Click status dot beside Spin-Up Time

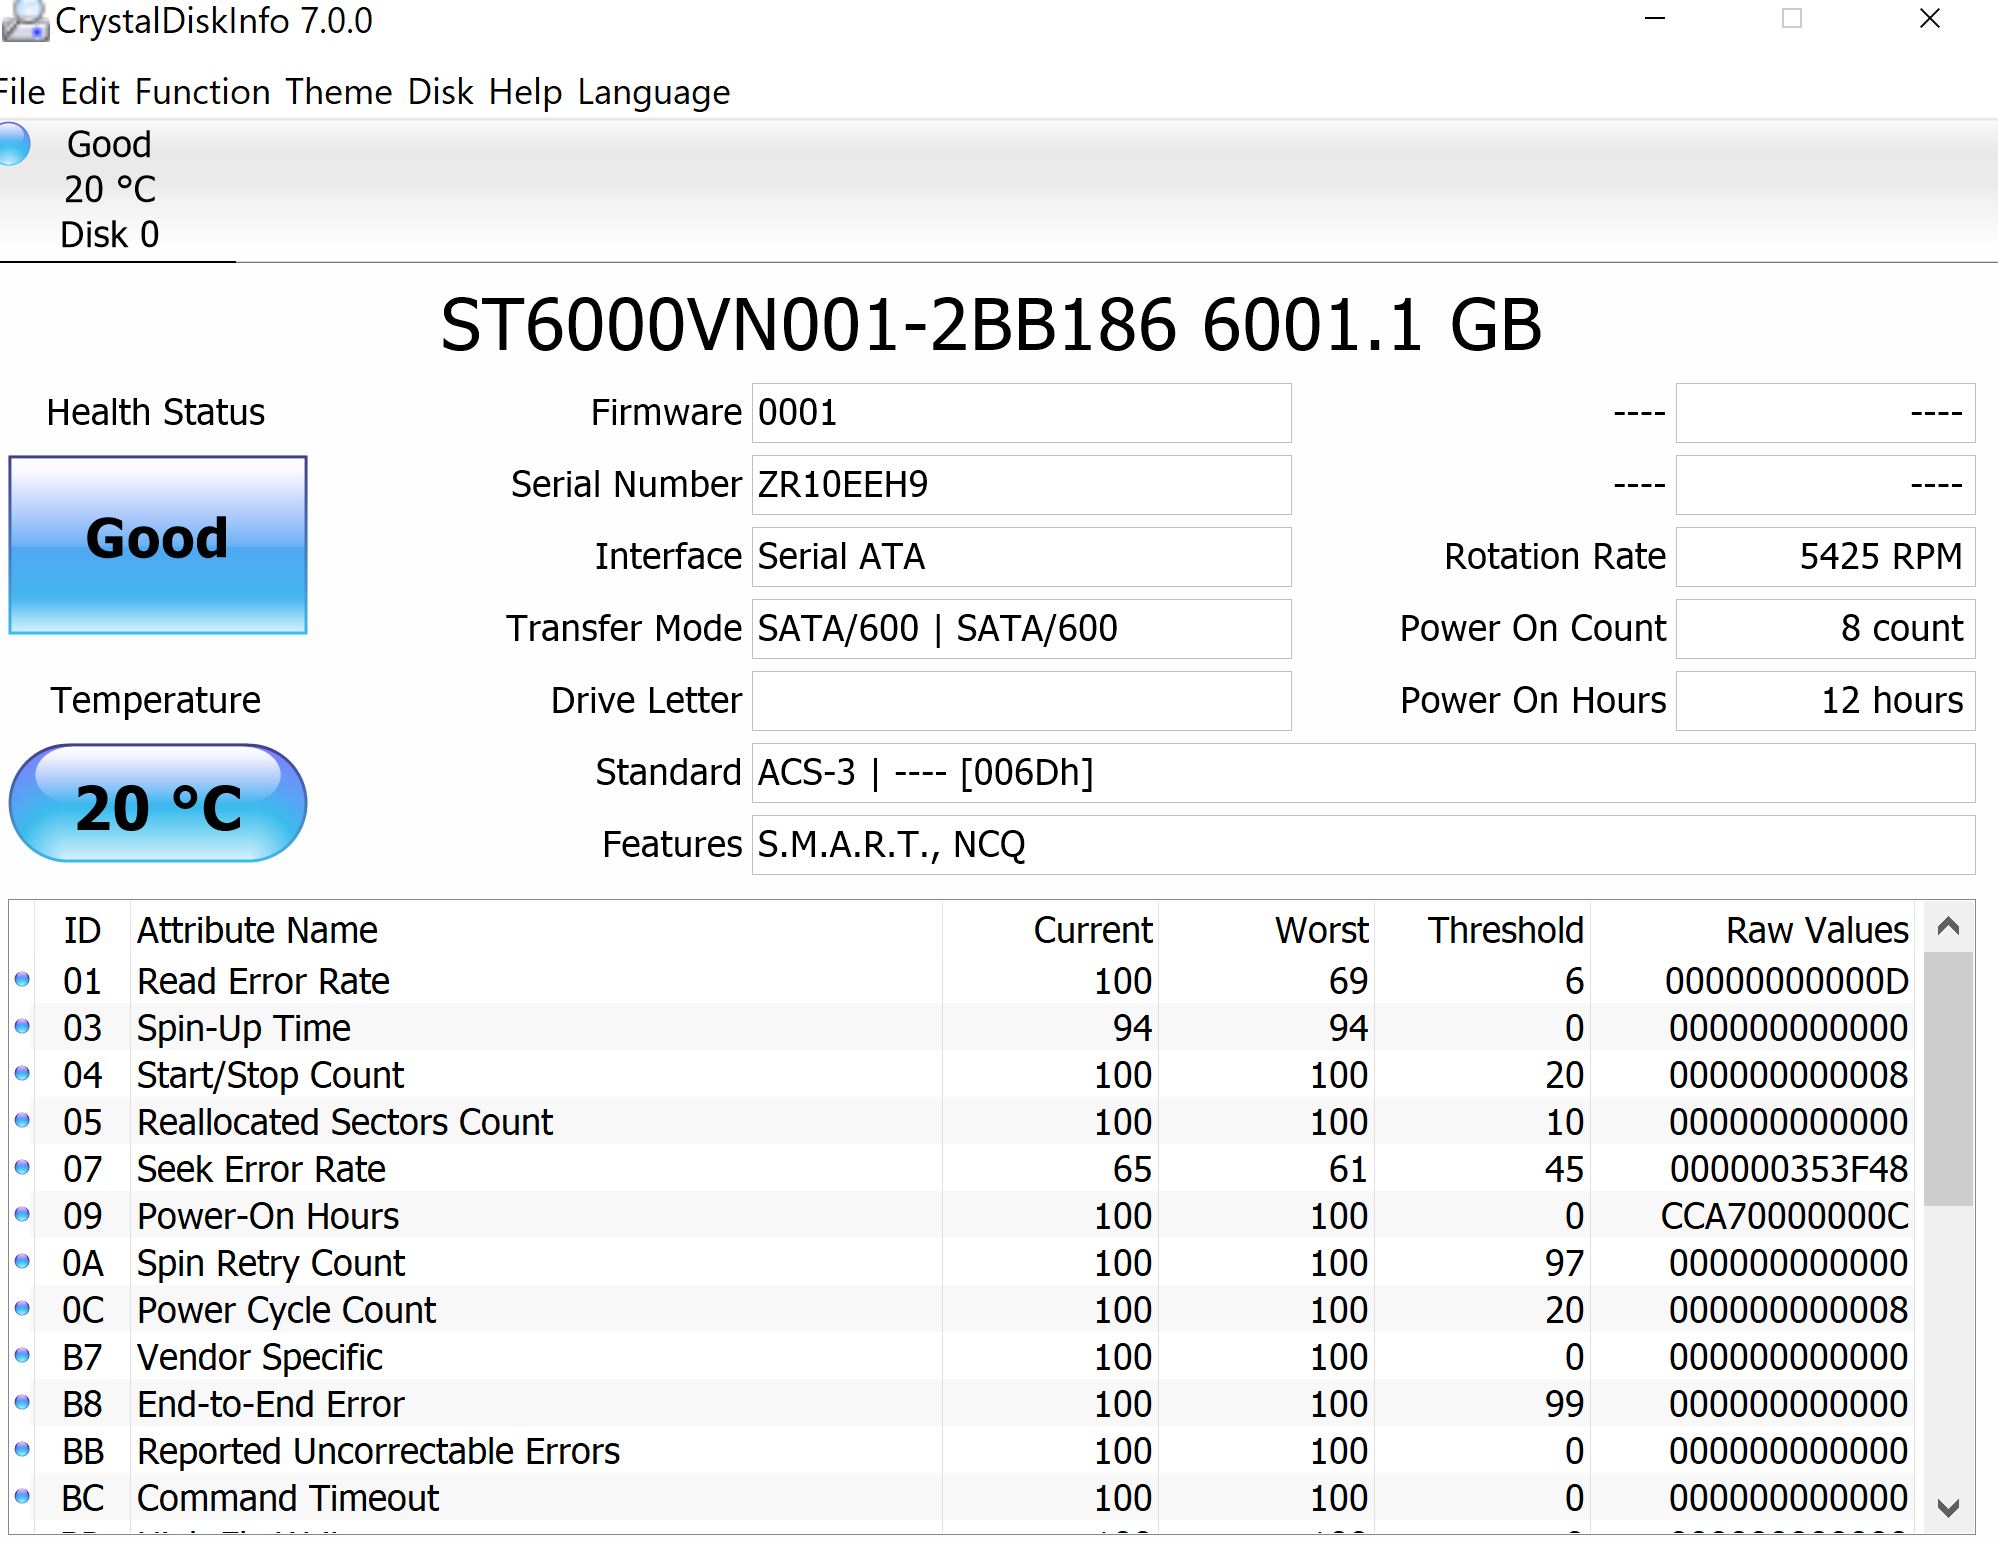click(22, 1026)
